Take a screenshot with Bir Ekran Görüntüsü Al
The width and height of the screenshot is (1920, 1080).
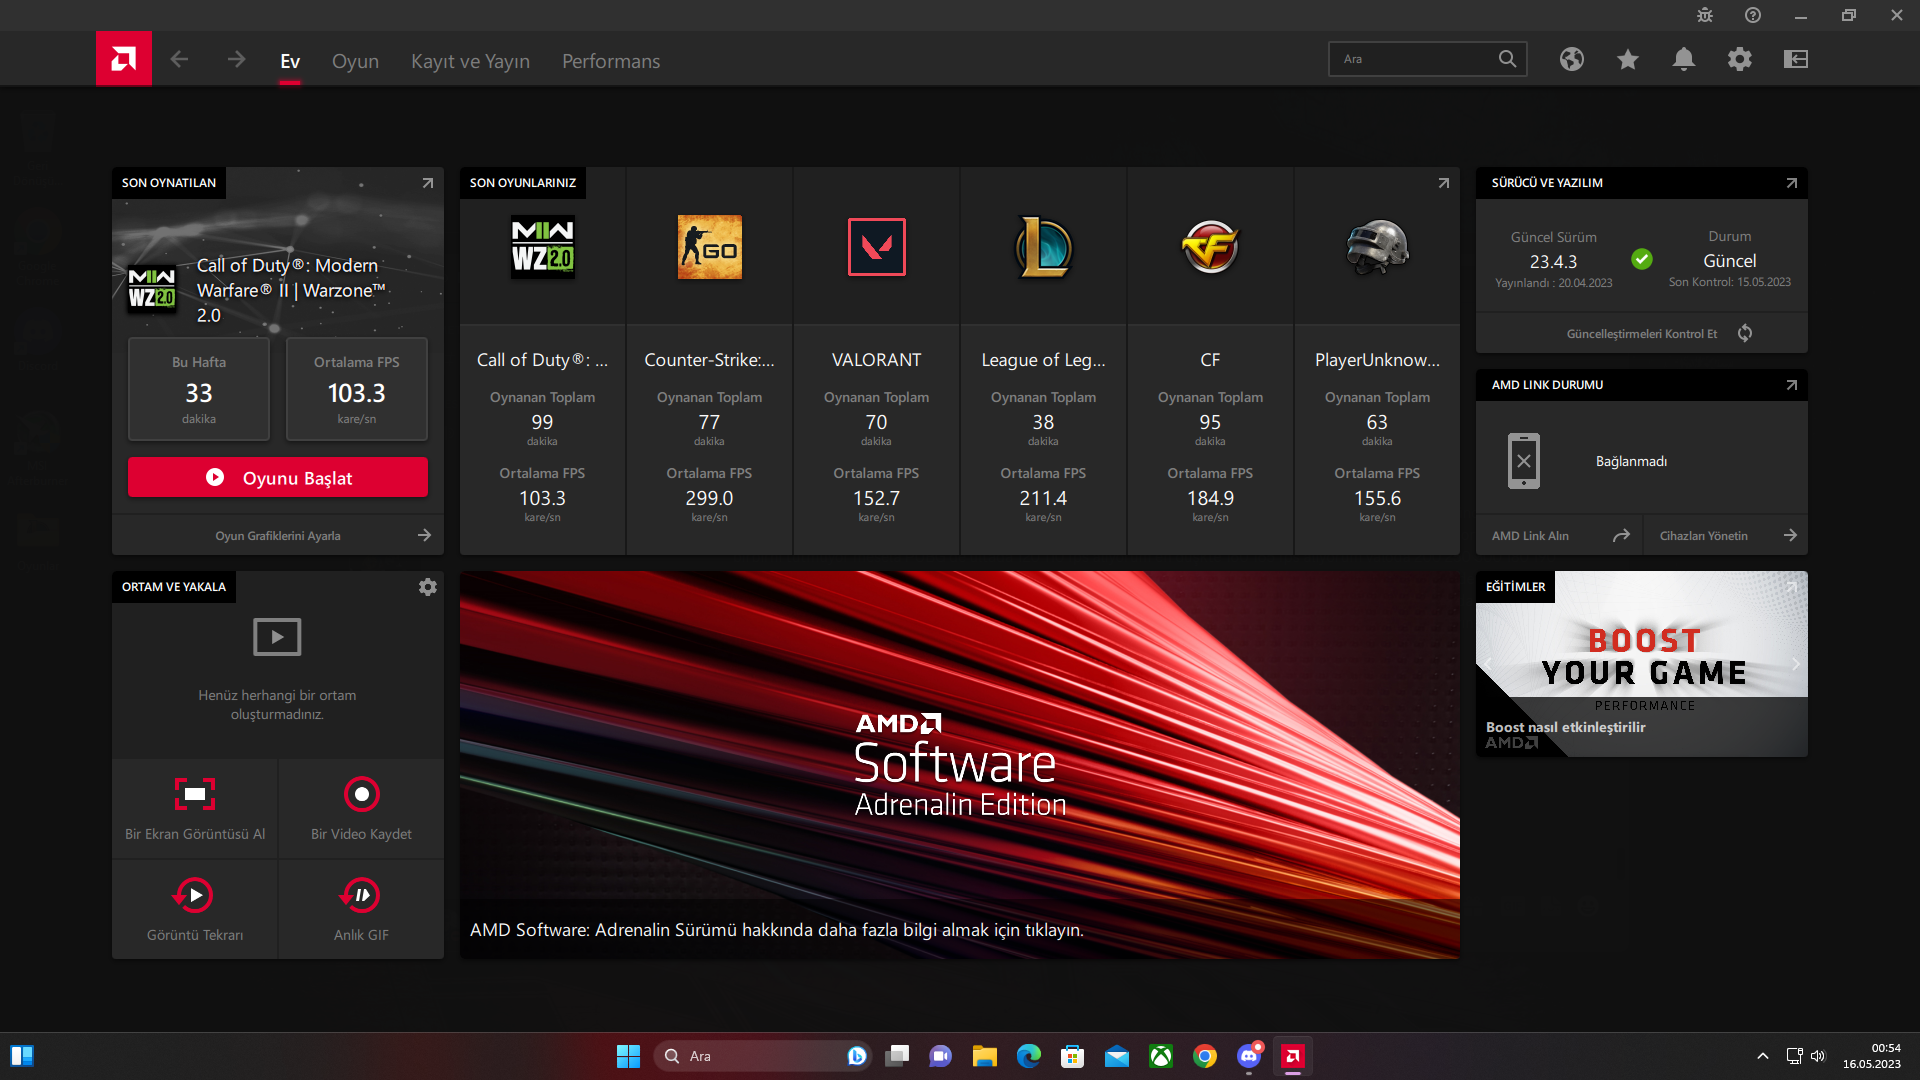point(195,809)
